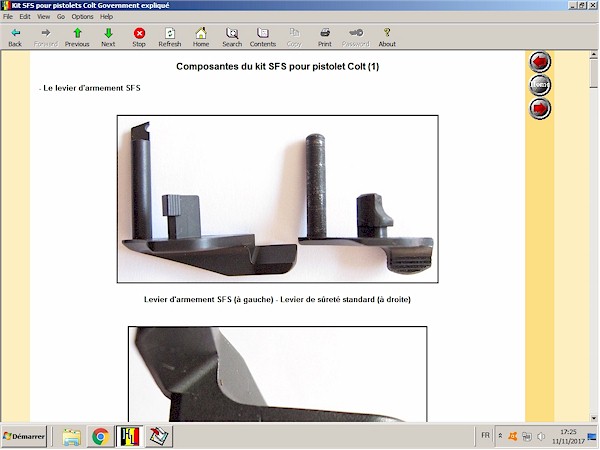Open the View menu
The height and width of the screenshot is (450, 600).
(x=43, y=16)
